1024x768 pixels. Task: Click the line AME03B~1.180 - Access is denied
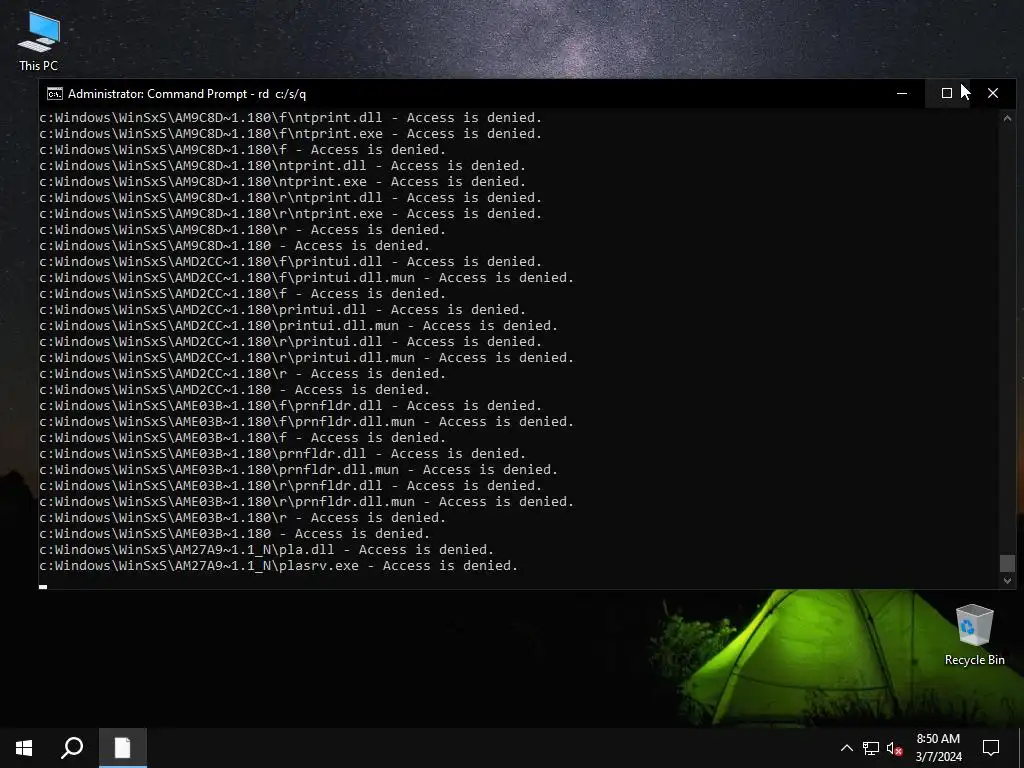click(234, 534)
